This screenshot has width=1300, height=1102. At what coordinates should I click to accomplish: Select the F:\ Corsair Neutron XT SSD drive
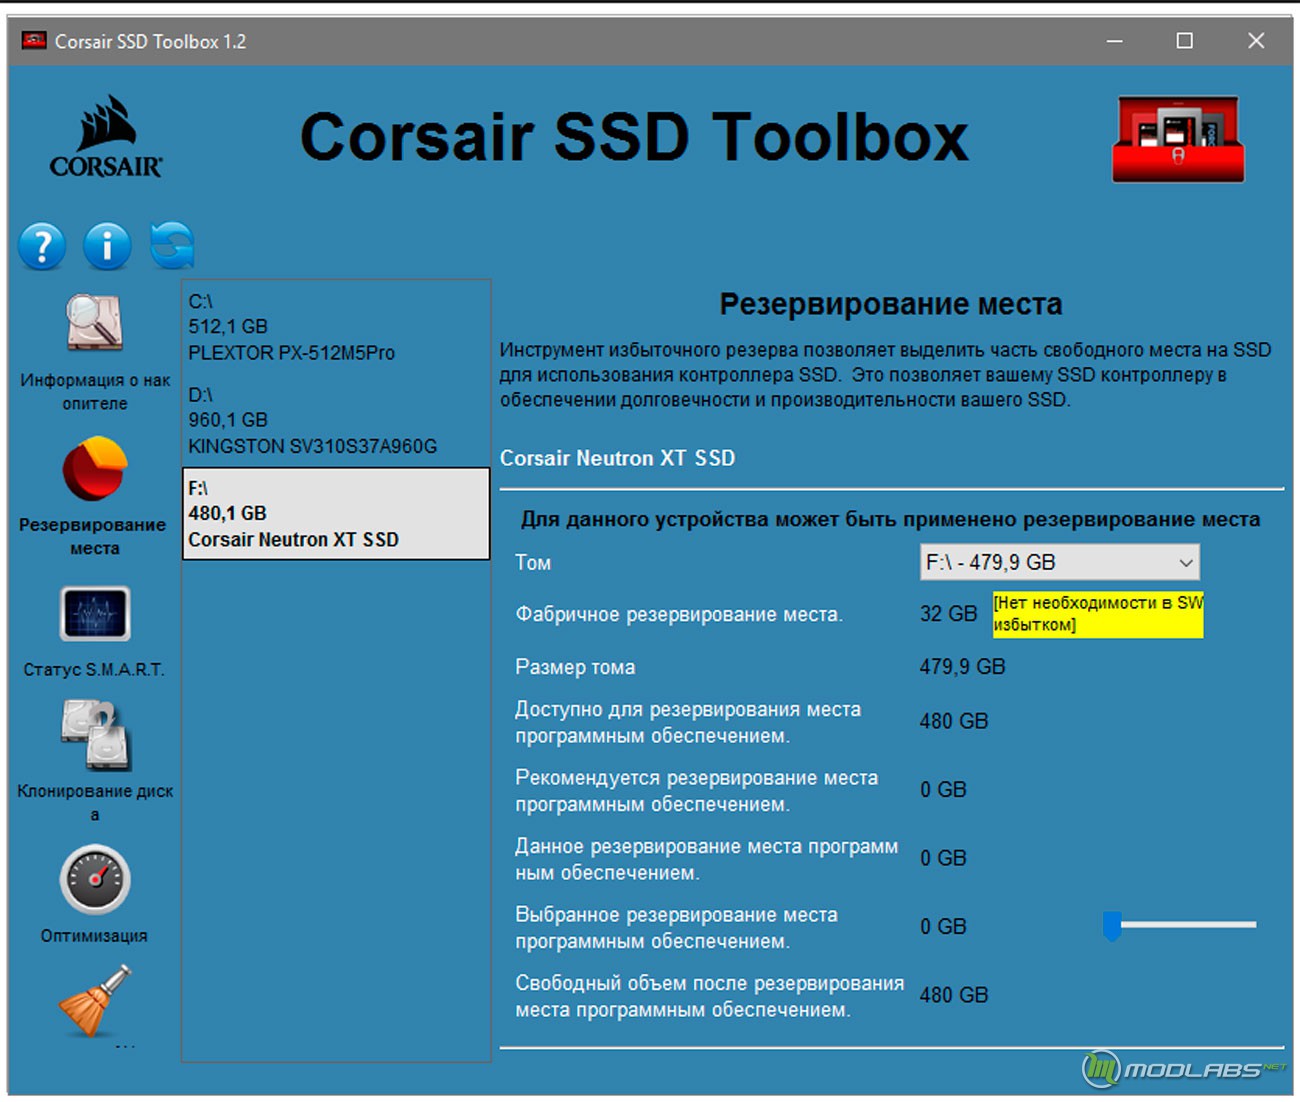pos(335,514)
